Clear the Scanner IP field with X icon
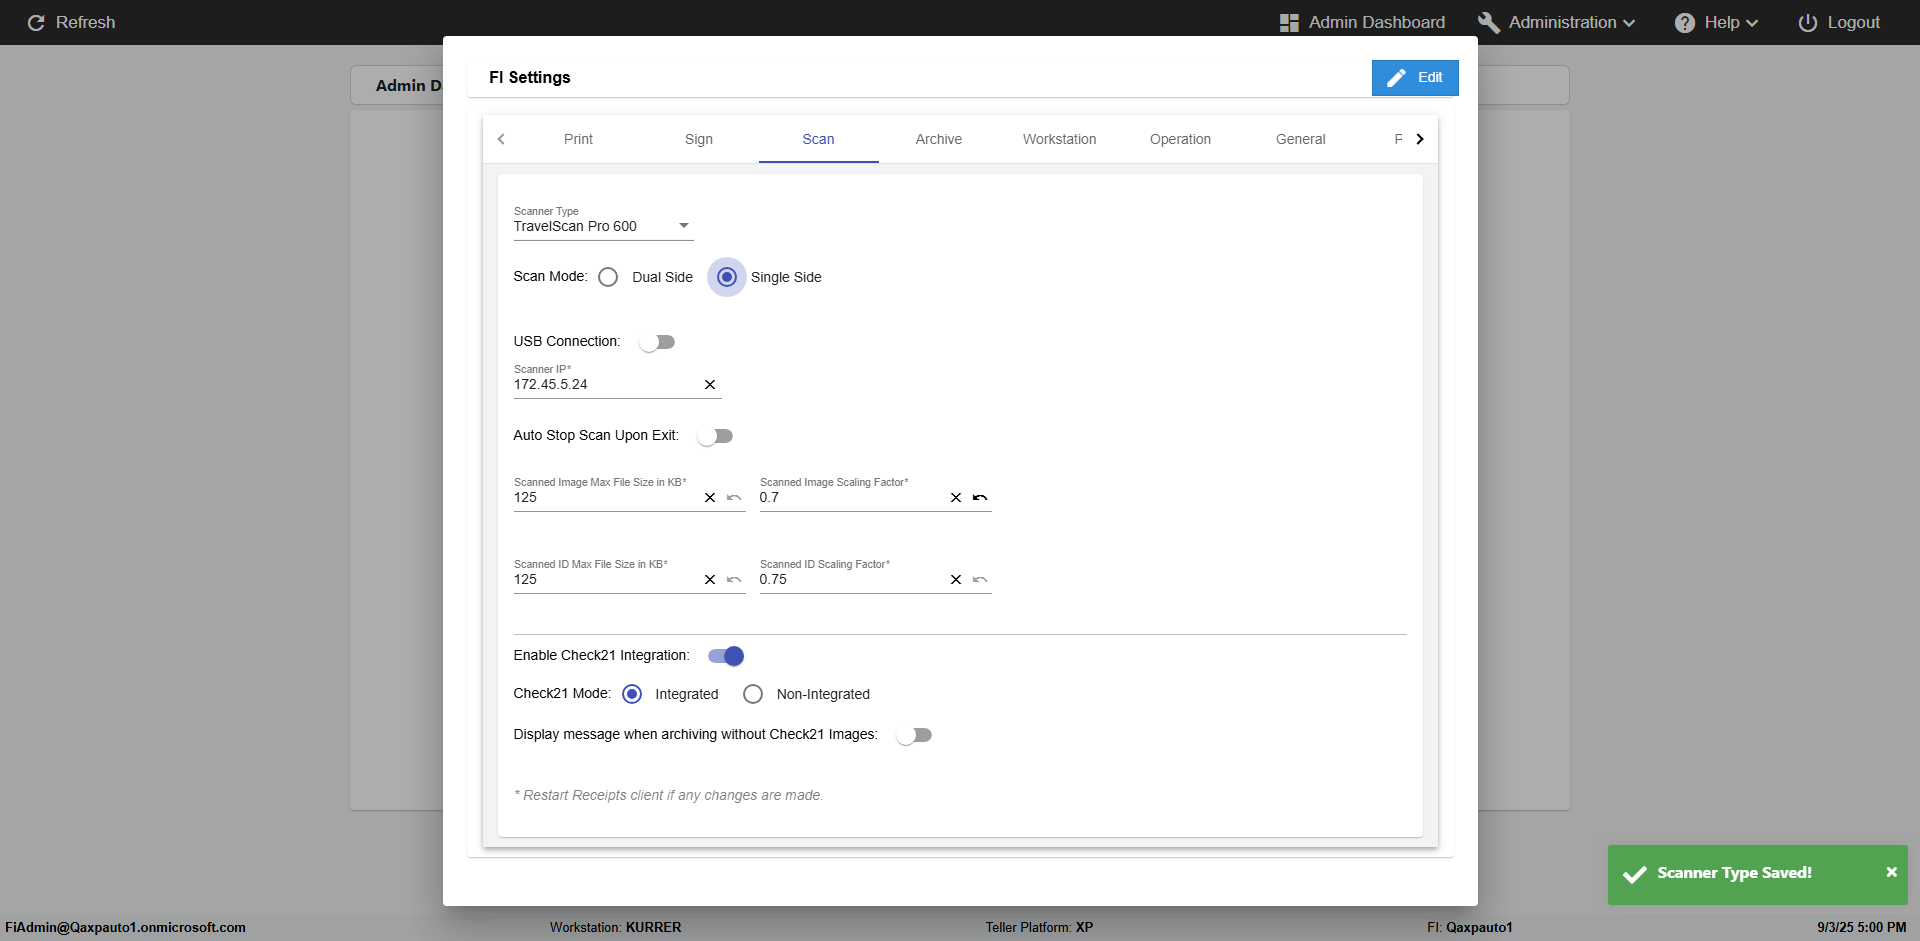The width and height of the screenshot is (1920, 941). pos(710,385)
